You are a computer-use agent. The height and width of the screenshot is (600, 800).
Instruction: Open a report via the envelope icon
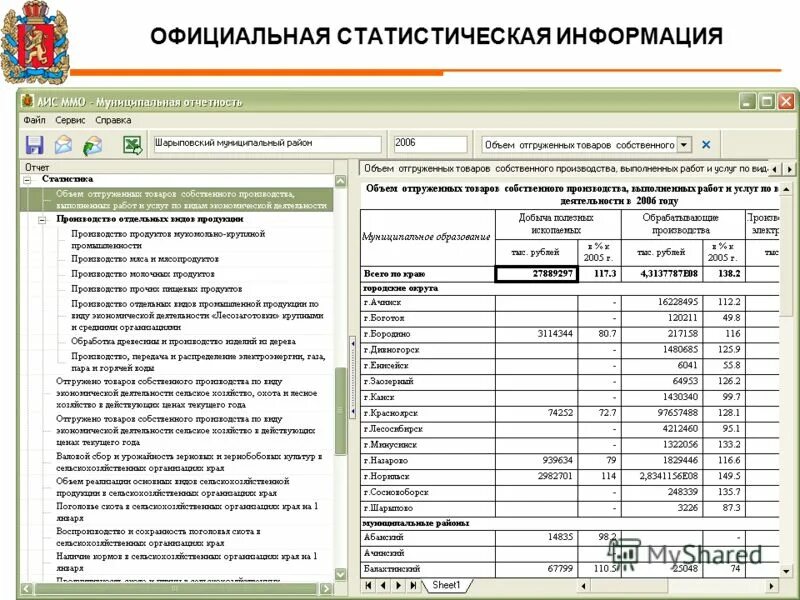62,145
